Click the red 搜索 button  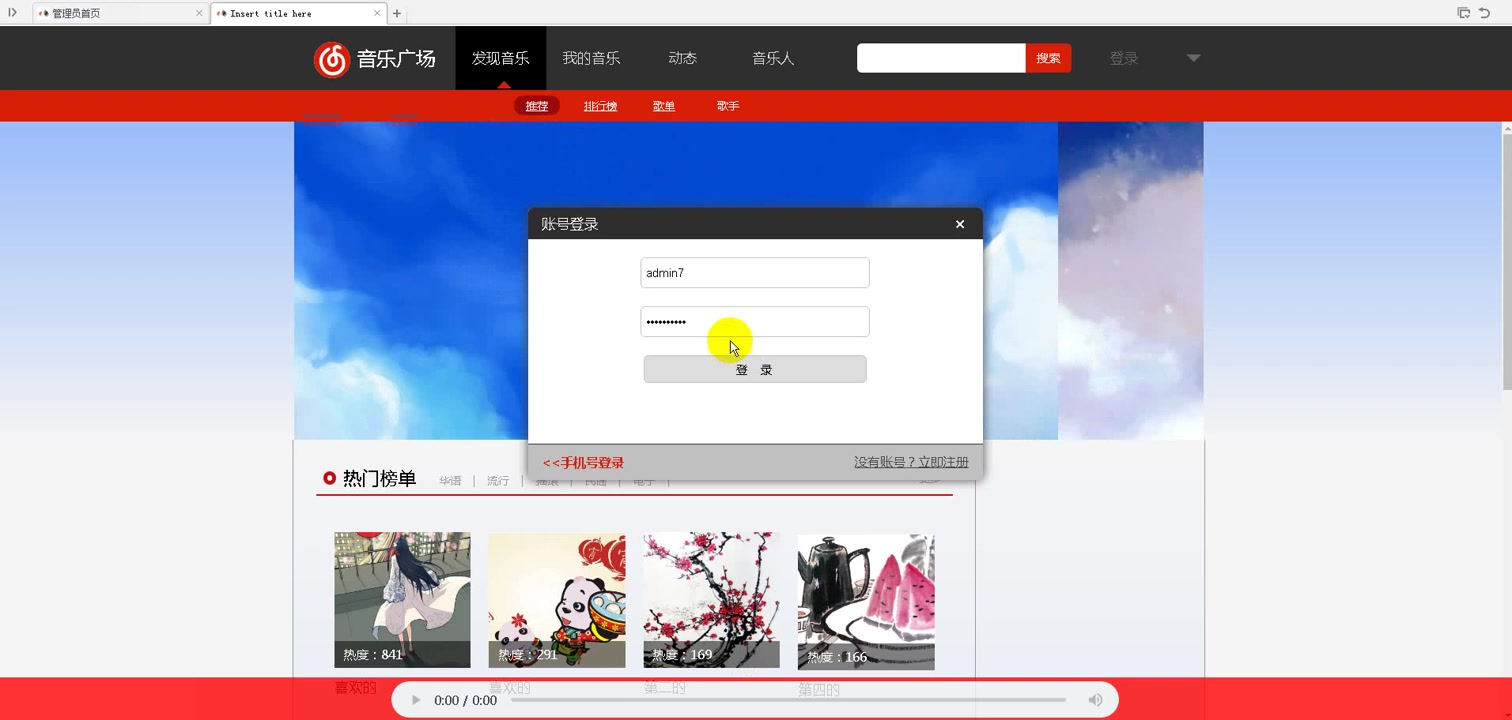(x=1048, y=58)
